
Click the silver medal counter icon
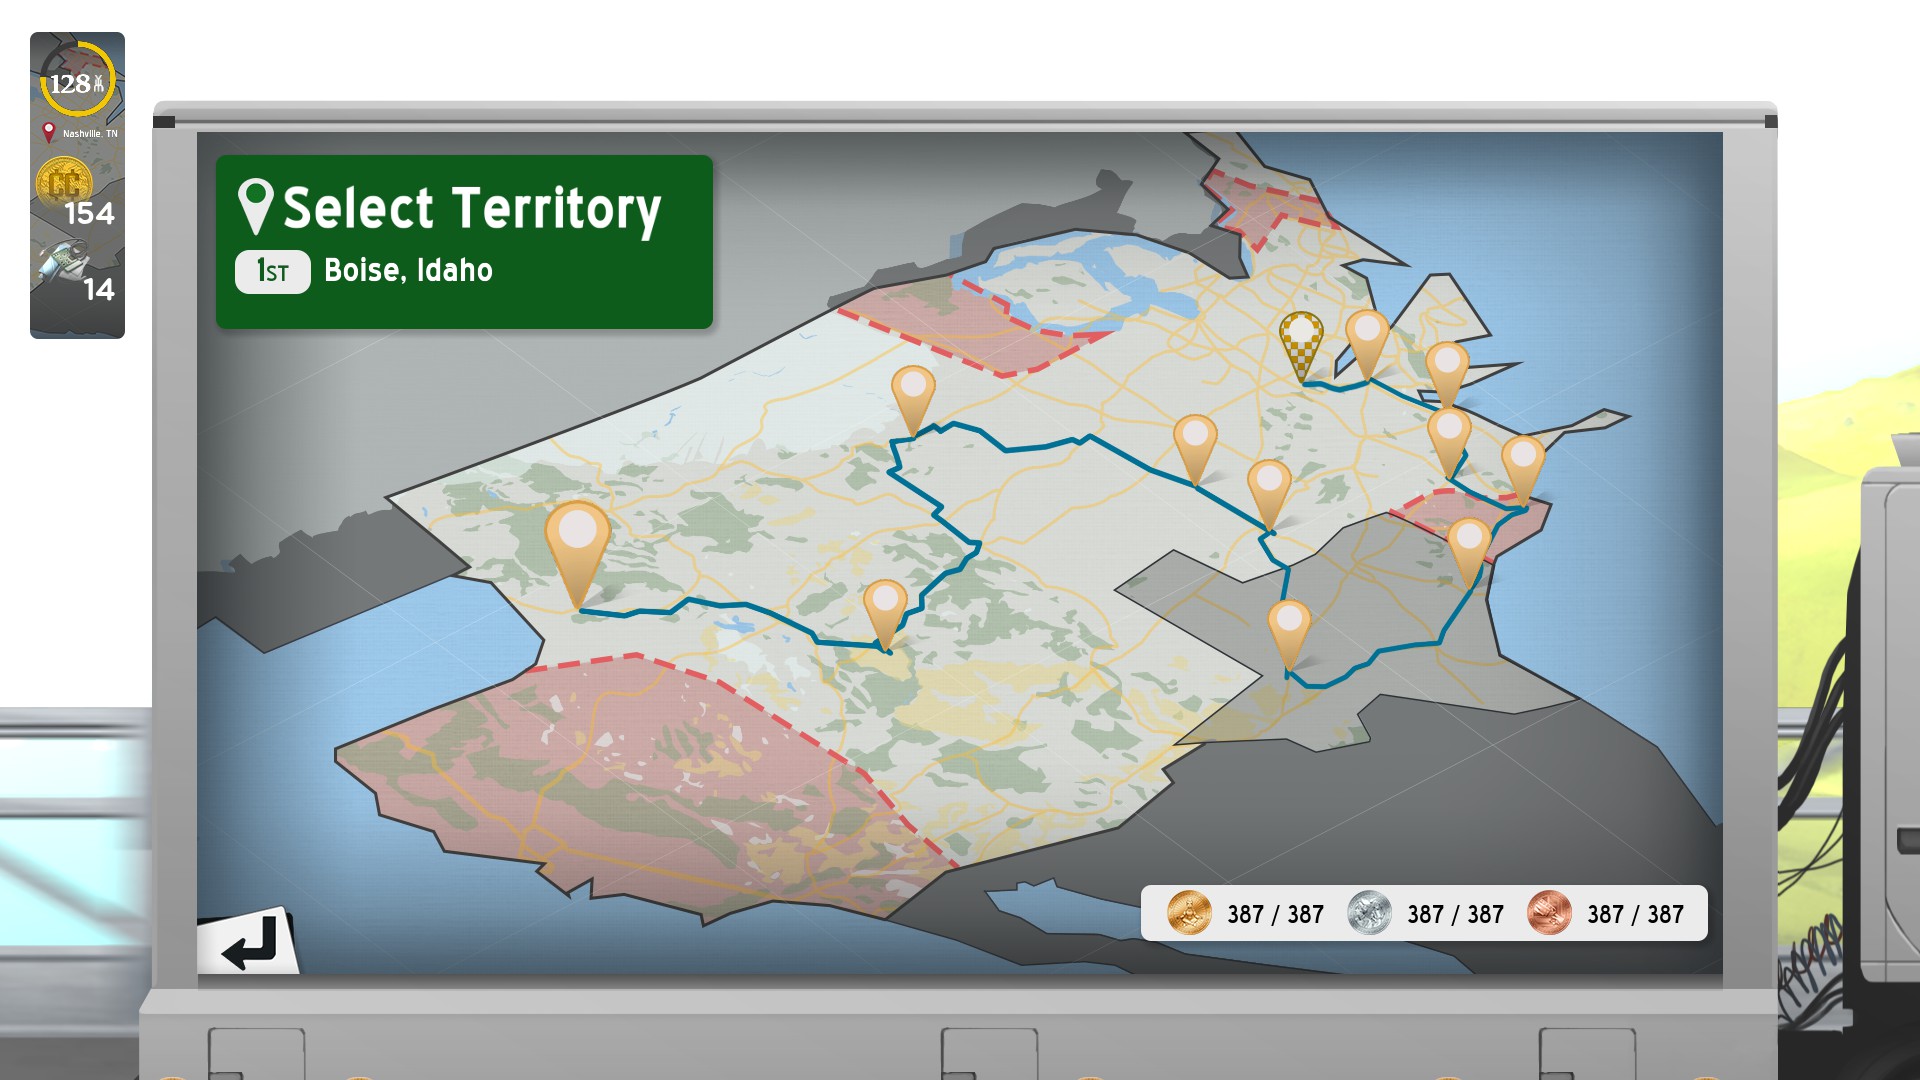click(1369, 913)
